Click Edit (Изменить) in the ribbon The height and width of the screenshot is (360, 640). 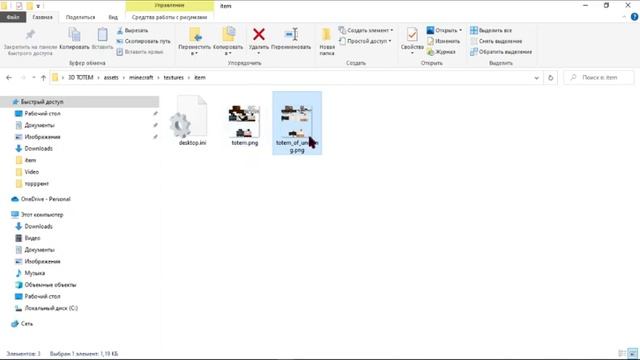click(x=443, y=41)
